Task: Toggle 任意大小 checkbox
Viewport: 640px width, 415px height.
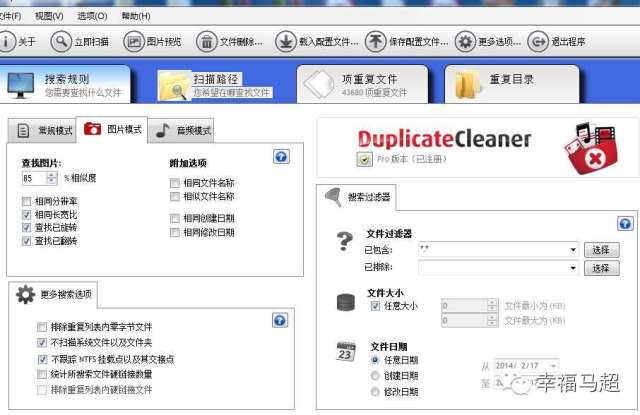Action: point(375,306)
